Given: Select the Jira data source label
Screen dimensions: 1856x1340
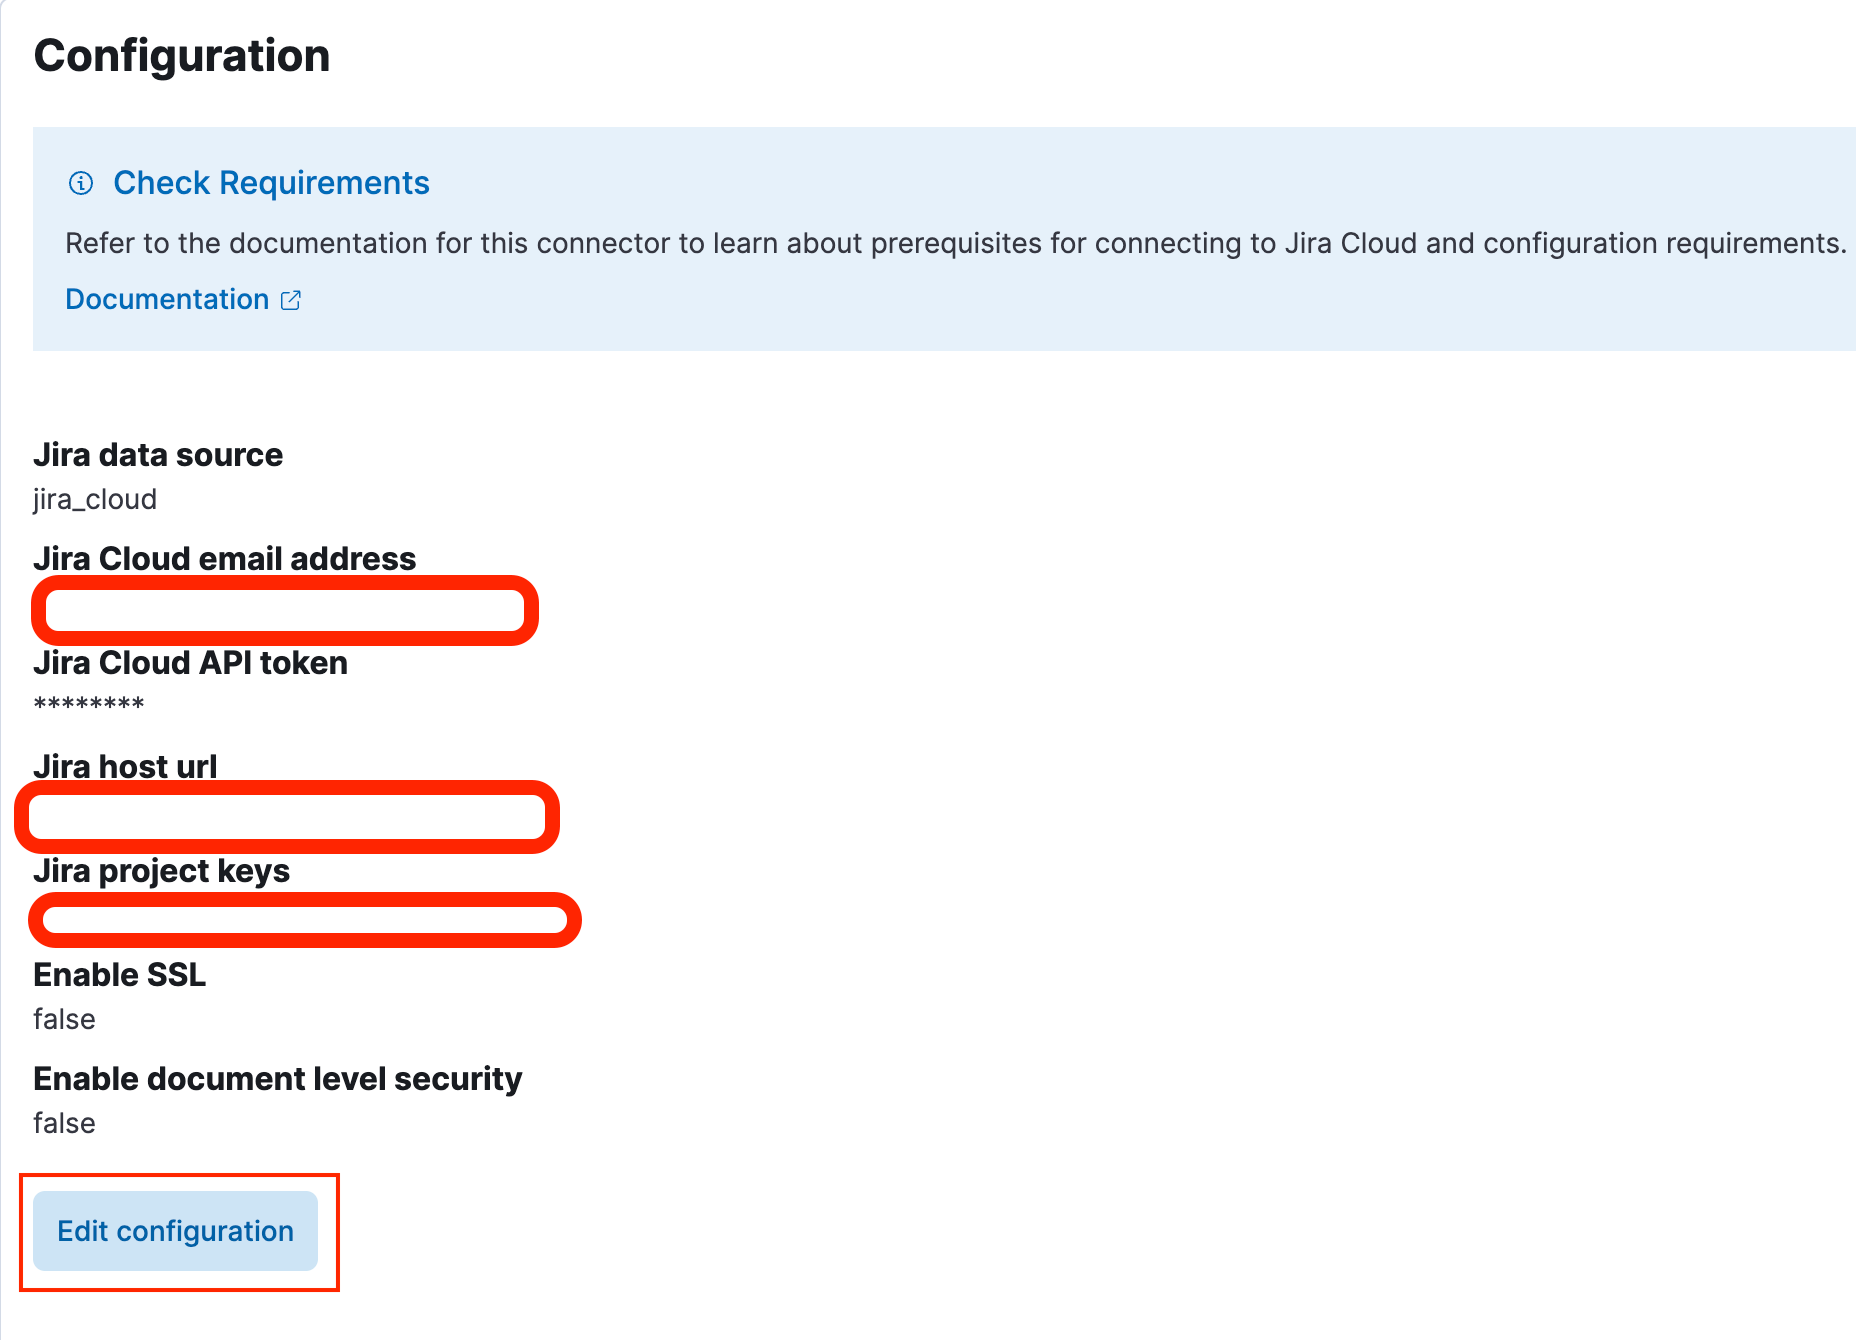Looking at the screenshot, I should [158, 455].
